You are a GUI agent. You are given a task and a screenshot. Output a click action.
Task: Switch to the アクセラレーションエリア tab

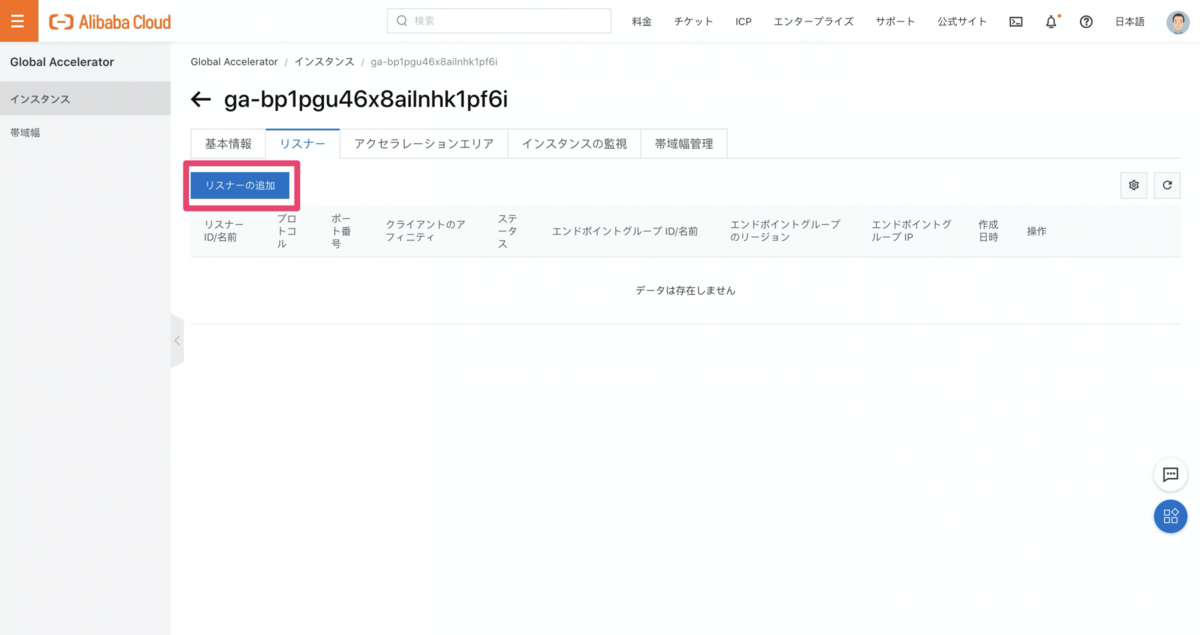(424, 143)
